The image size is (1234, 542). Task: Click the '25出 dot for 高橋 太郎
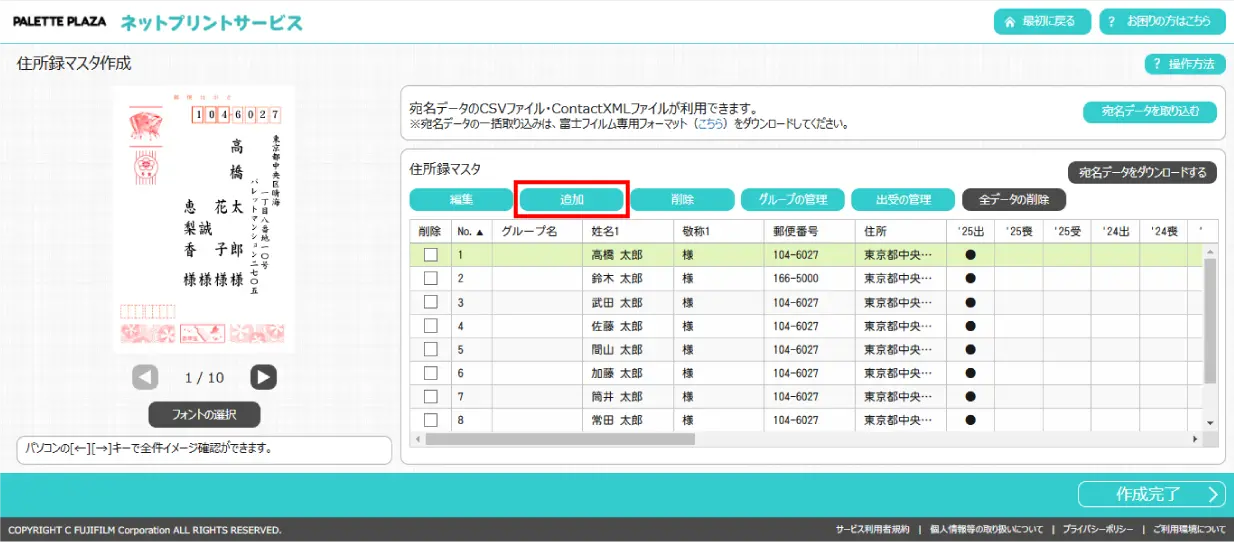point(970,255)
